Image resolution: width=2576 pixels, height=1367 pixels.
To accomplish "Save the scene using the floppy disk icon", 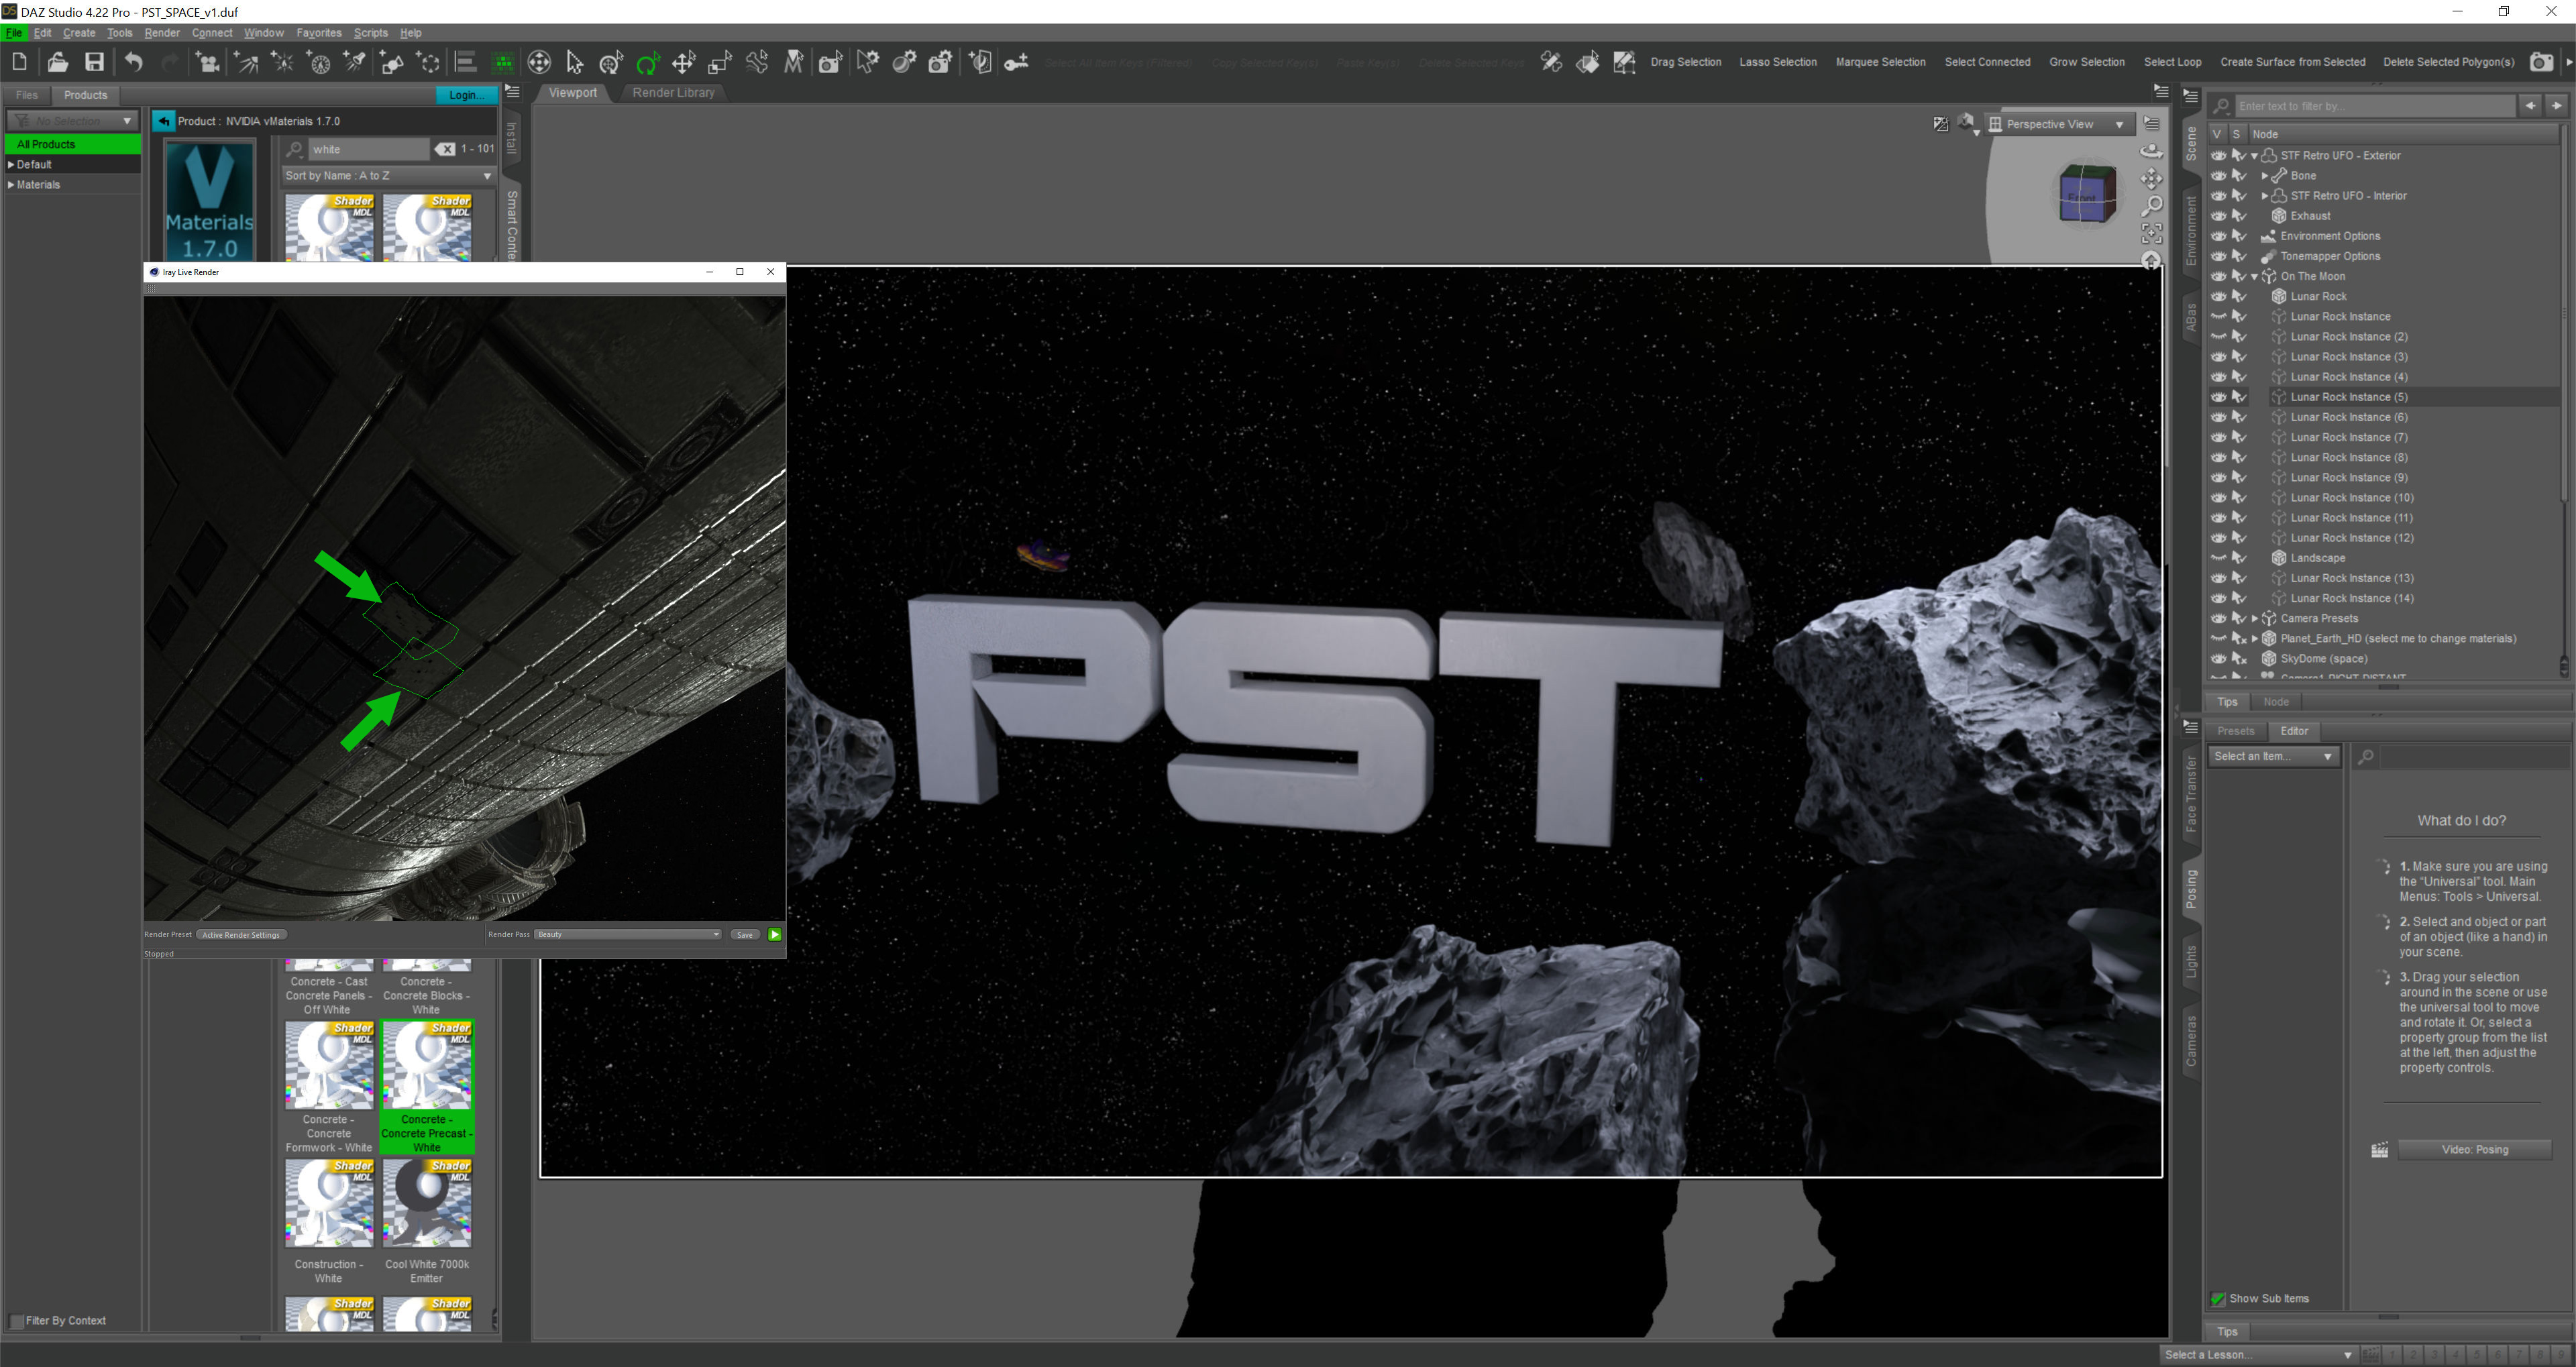I will [94, 62].
